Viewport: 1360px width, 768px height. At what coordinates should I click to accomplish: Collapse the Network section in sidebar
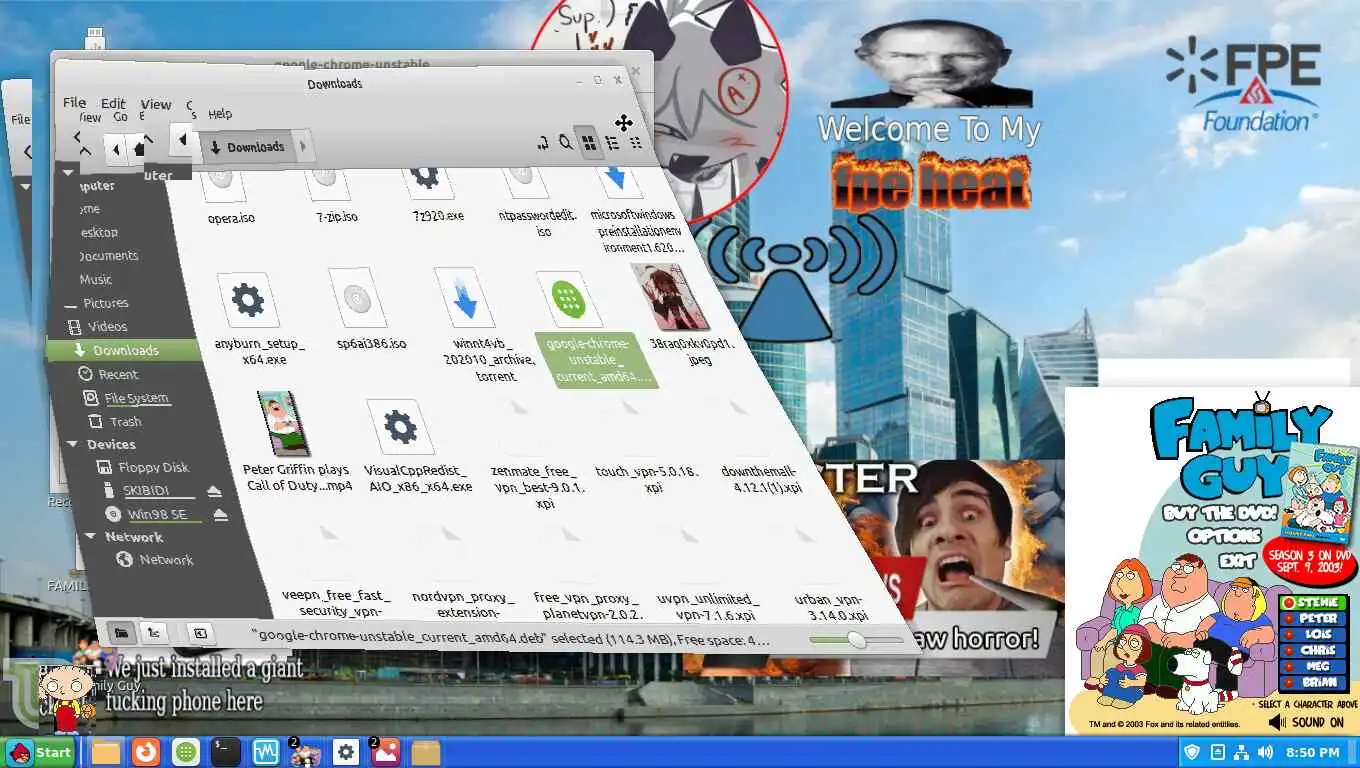(x=91, y=537)
